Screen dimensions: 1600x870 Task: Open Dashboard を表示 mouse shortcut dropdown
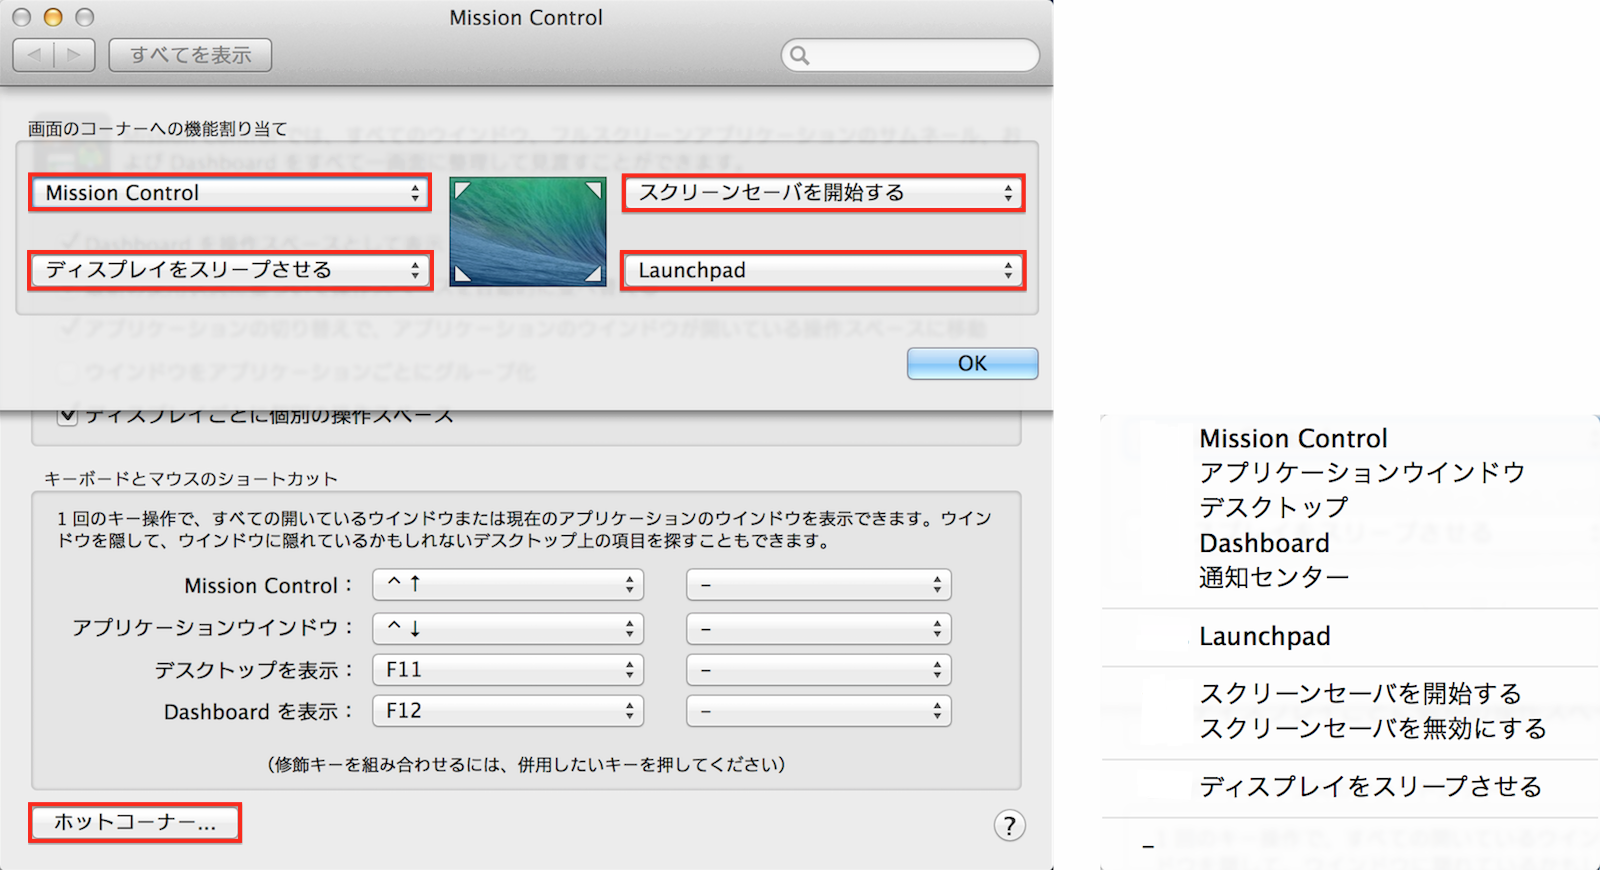point(819,711)
